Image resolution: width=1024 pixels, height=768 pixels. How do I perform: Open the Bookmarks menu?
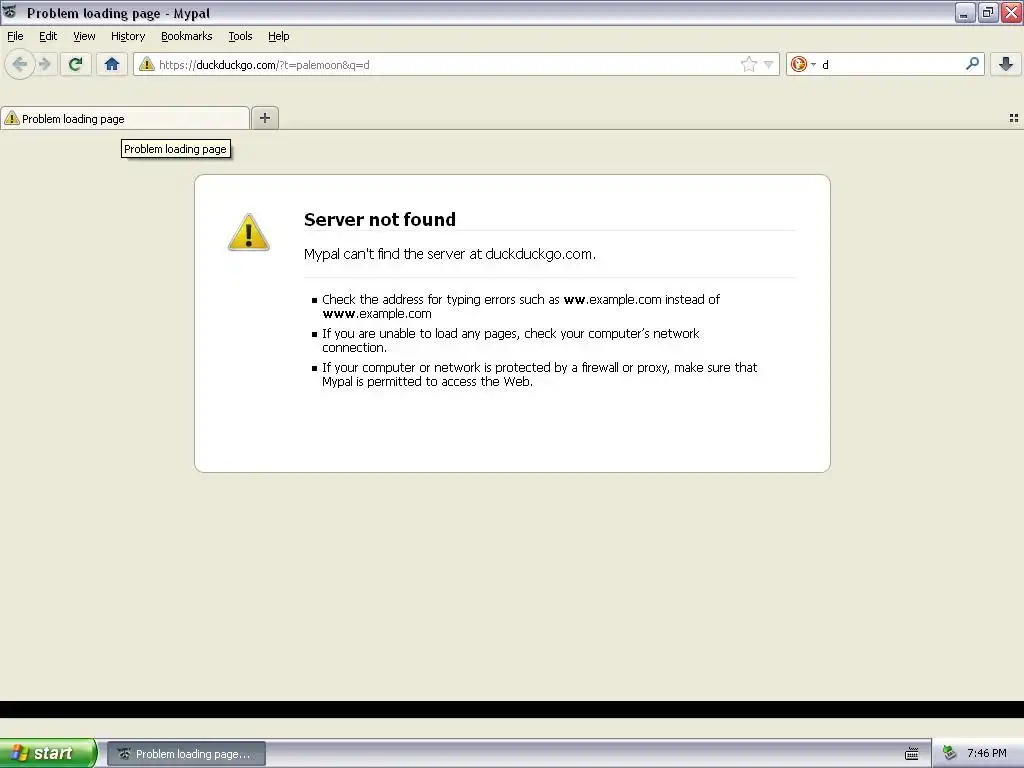(187, 36)
